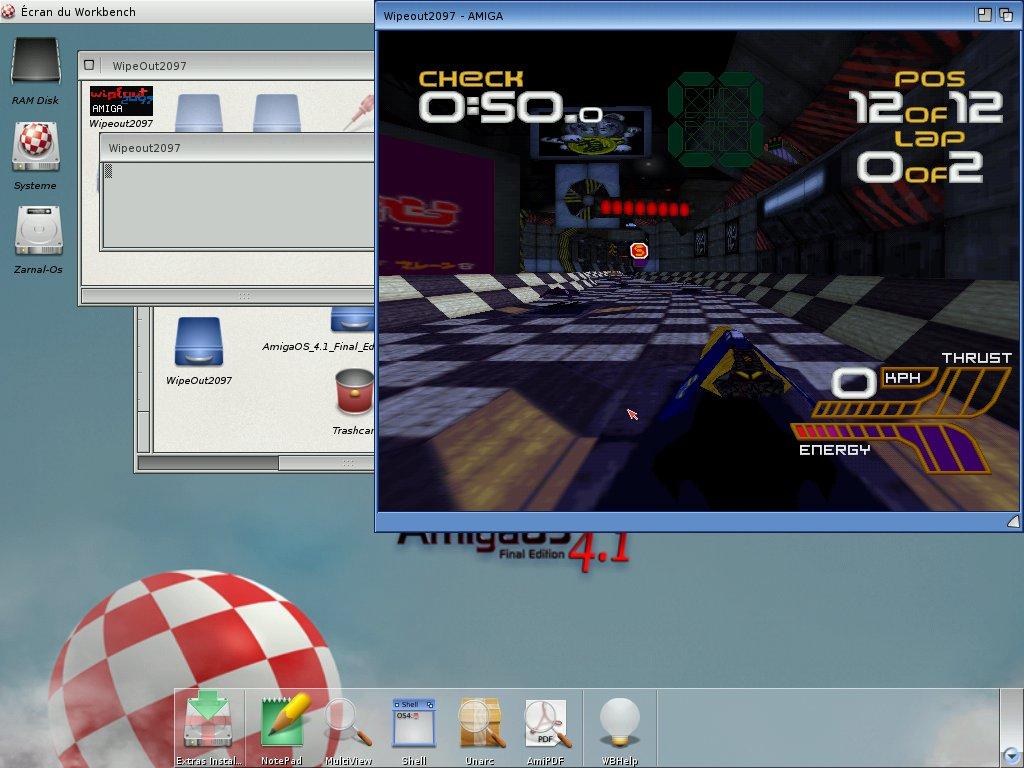Viewport: 1024px width, 768px height.
Task: Click the WipeOut2097 drawer horizontal scrollbar
Action: point(227,296)
